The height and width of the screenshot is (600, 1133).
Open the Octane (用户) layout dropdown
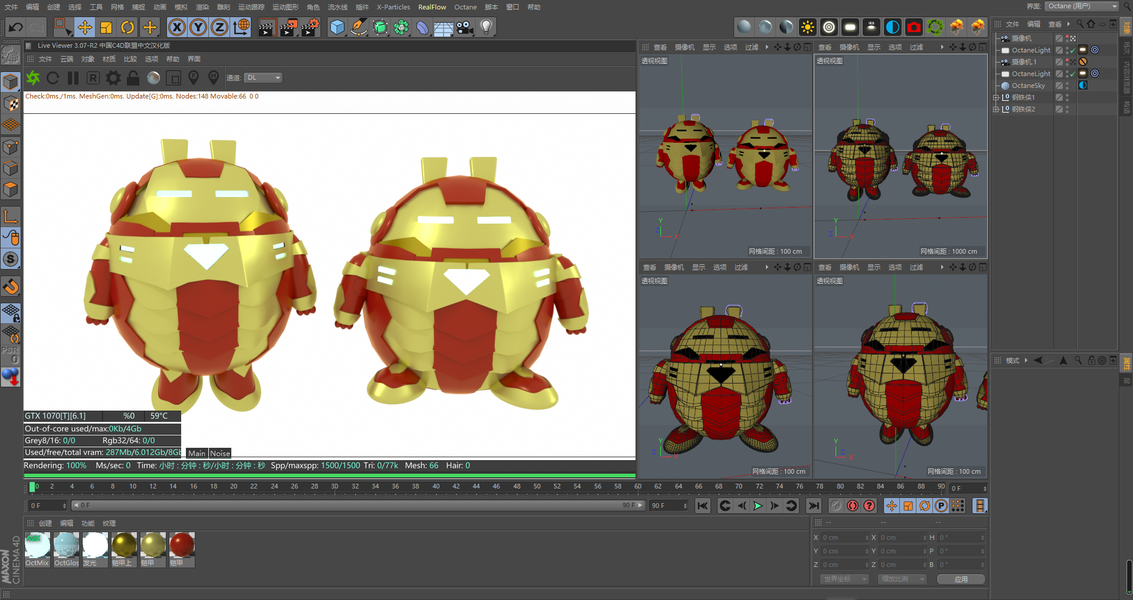click(1081, 7)
